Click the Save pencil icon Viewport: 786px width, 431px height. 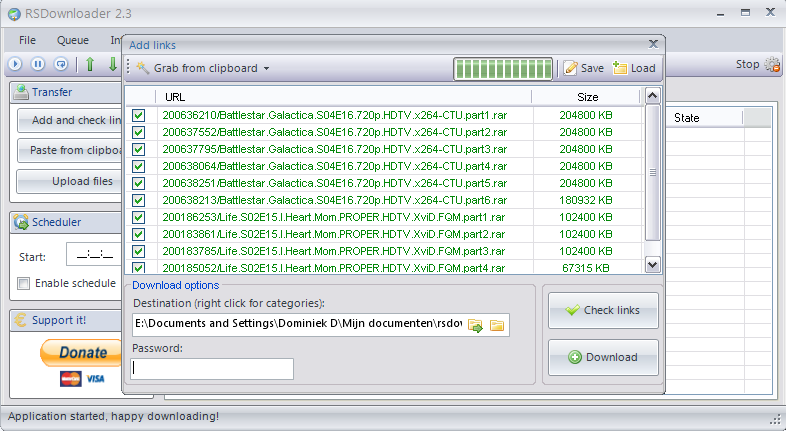click(x=570, y=68)
